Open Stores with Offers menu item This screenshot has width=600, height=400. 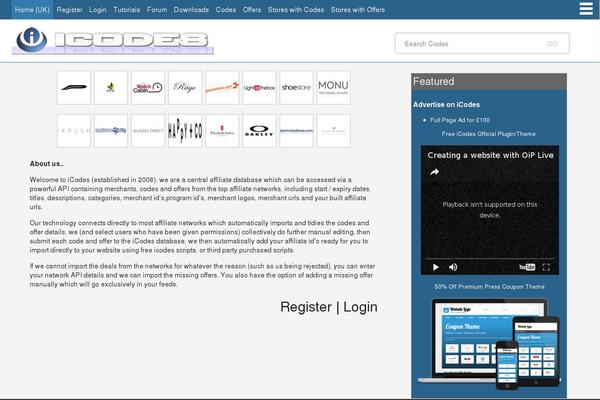click(x=358, y=10)
